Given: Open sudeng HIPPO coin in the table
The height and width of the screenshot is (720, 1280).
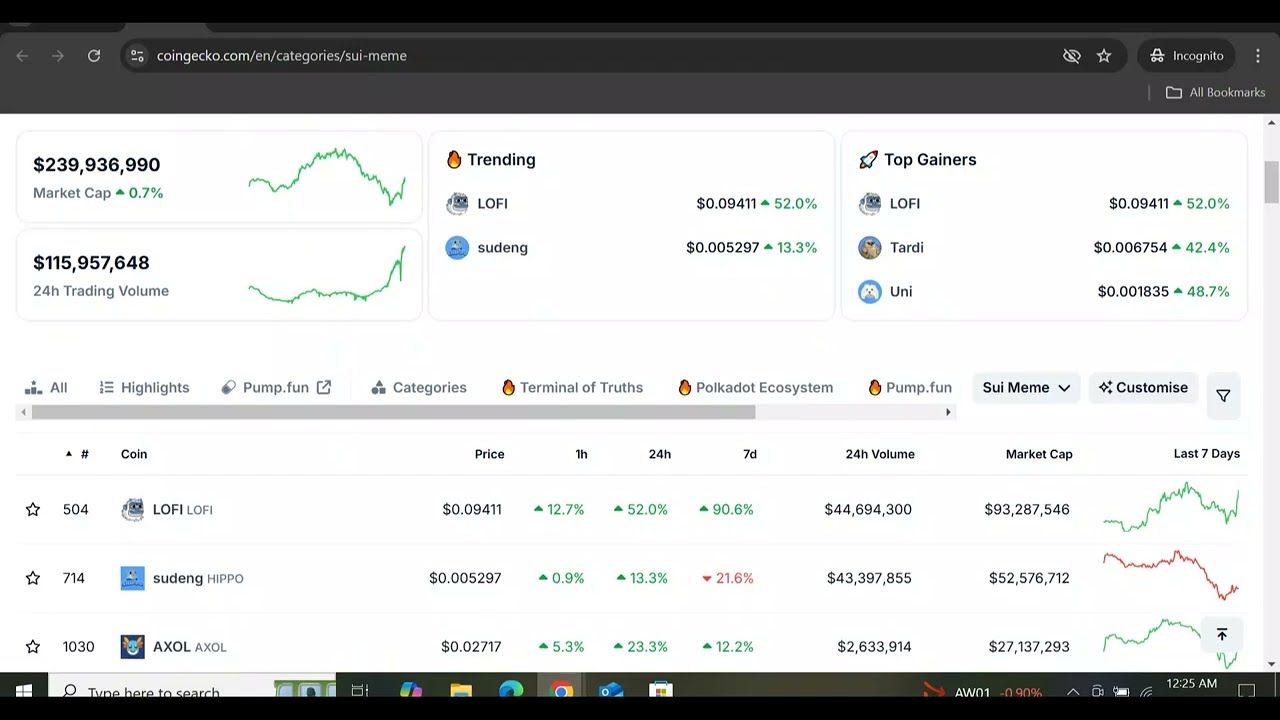Looking at the screenshot, I should [x=198, y=578].
